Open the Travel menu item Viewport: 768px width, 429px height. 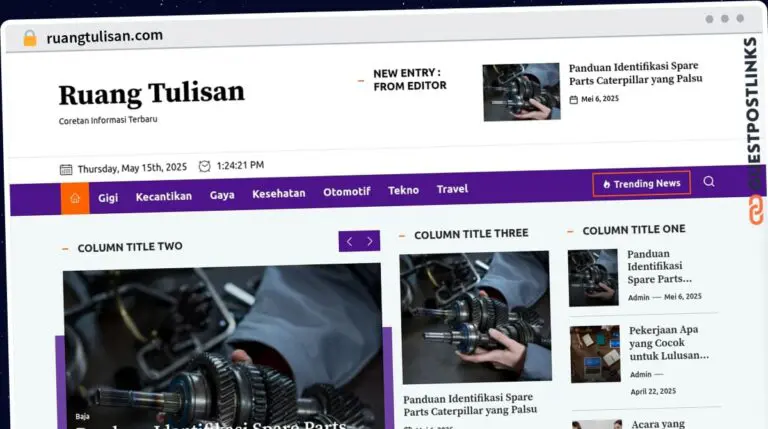tap(452, 189)
